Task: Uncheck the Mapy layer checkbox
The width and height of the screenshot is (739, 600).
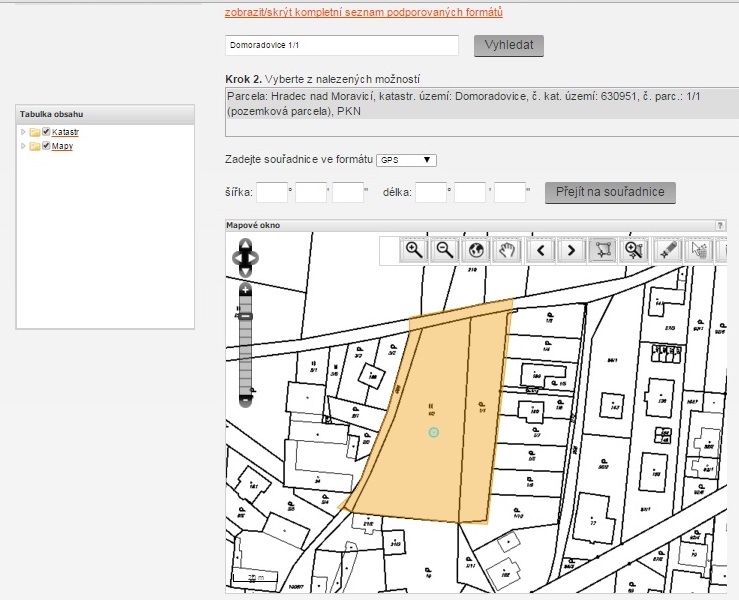Action: tap(46, 146)
